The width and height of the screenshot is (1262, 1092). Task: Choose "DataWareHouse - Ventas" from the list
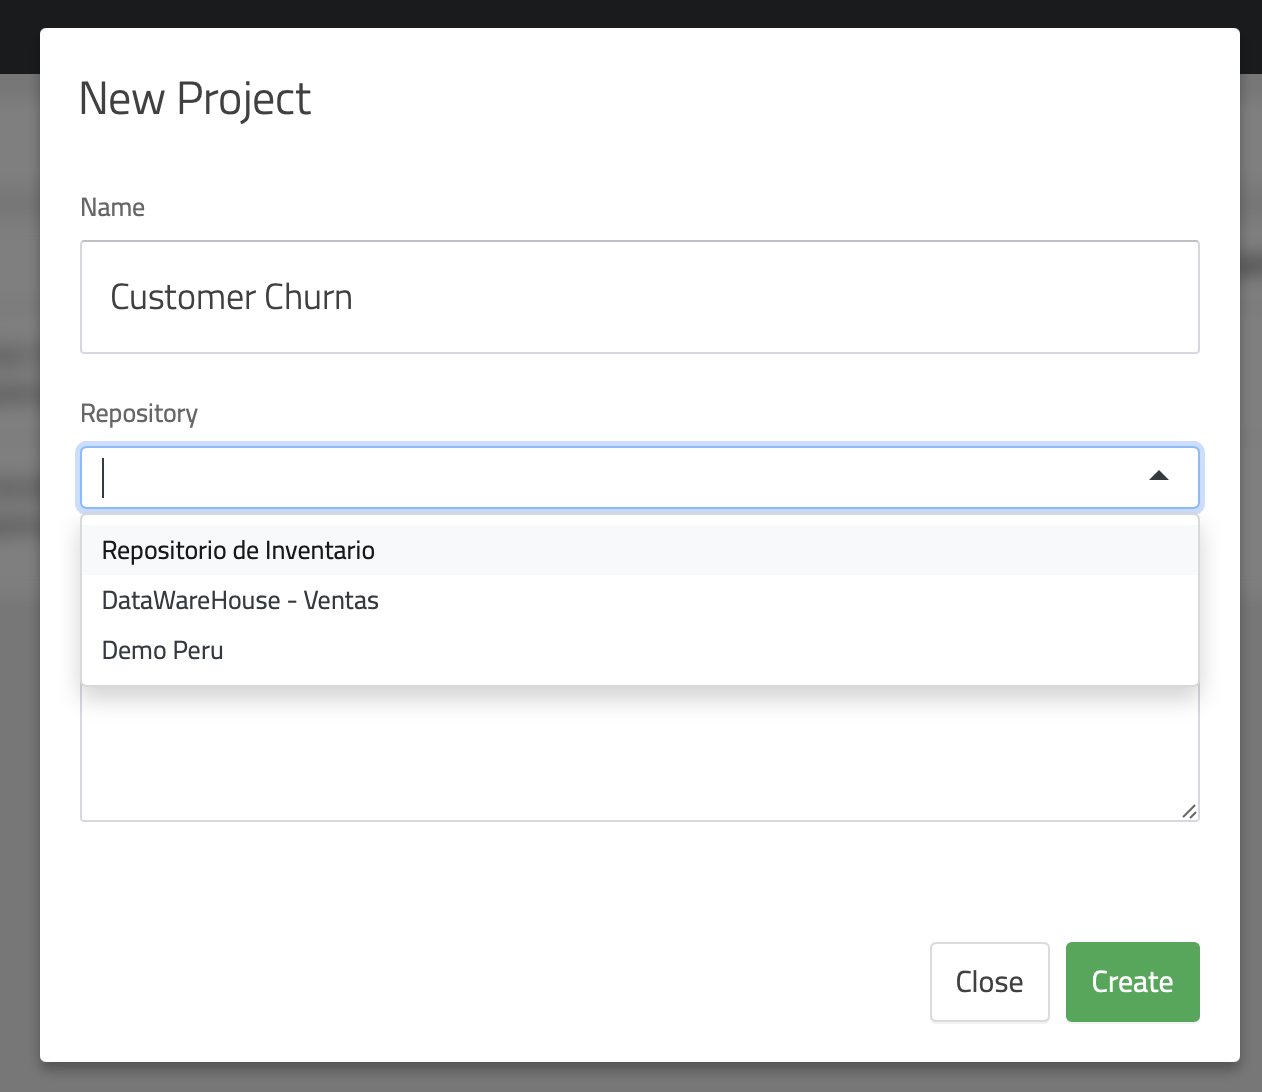coord(240,600)
